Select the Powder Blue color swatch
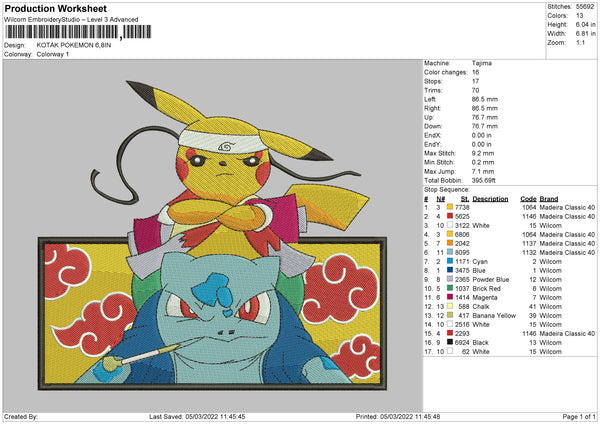The height and width of the screenshot is (424, 600). tap(450, 279)
